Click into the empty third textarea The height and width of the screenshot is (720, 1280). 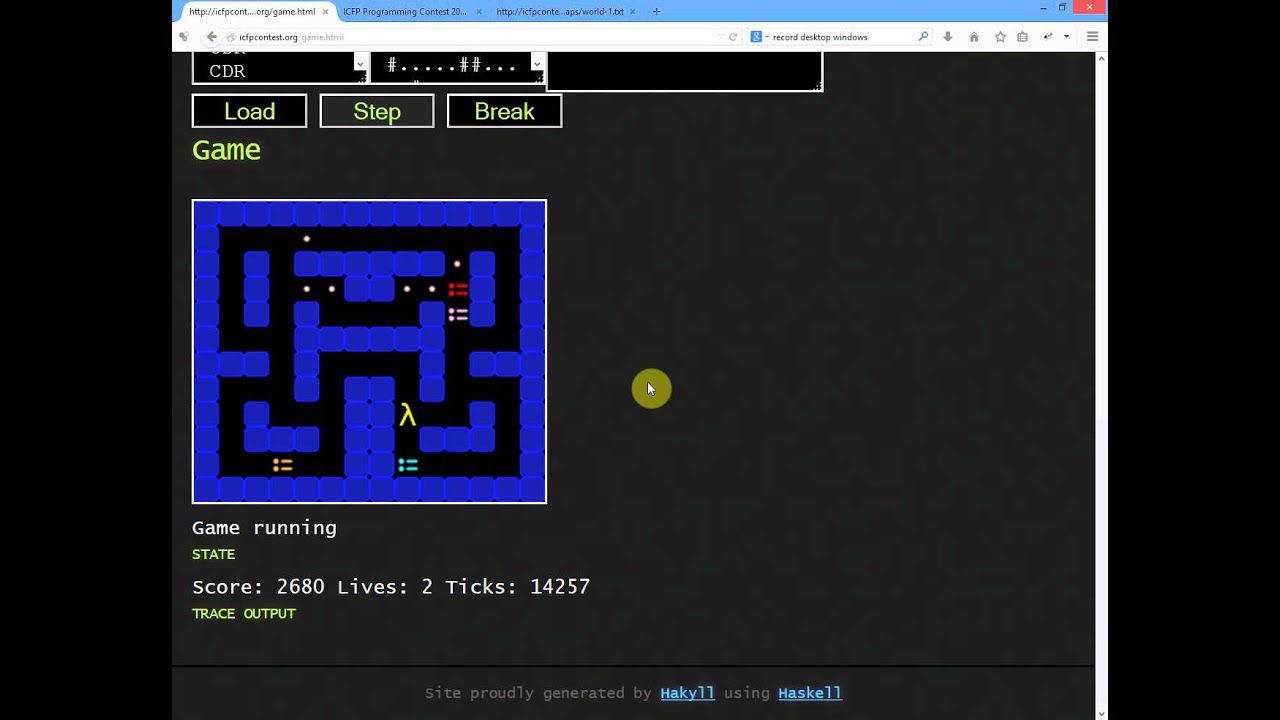click(685, 70)
